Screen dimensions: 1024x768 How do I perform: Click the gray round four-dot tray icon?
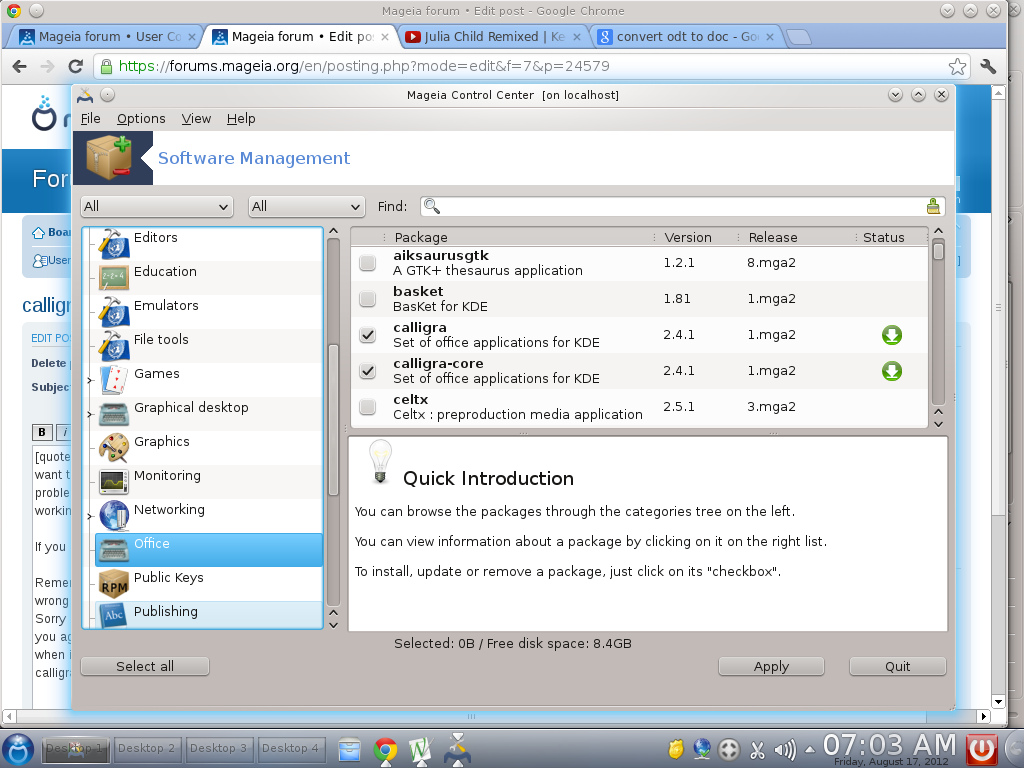click(729, 749)
